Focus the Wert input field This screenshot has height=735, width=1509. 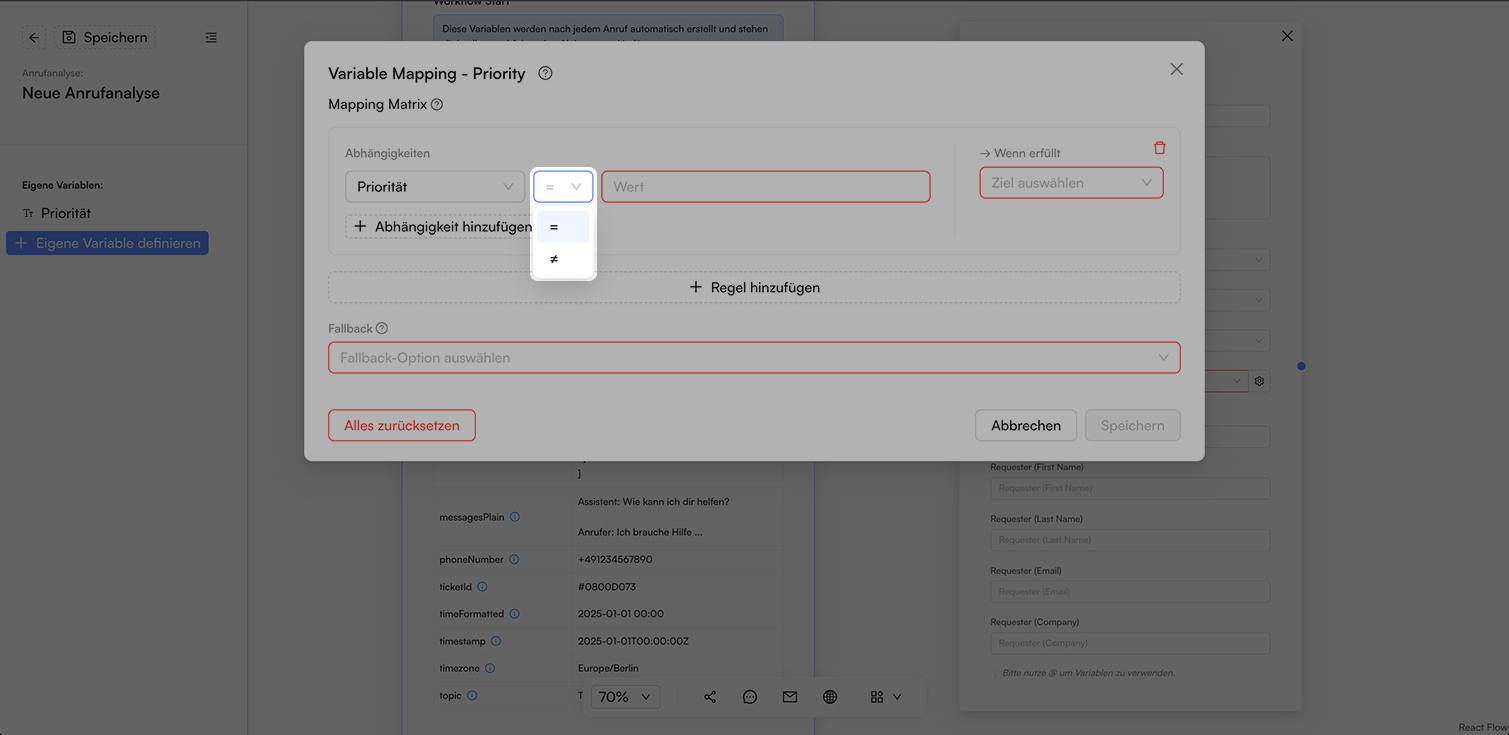click(x=766, y=187)
